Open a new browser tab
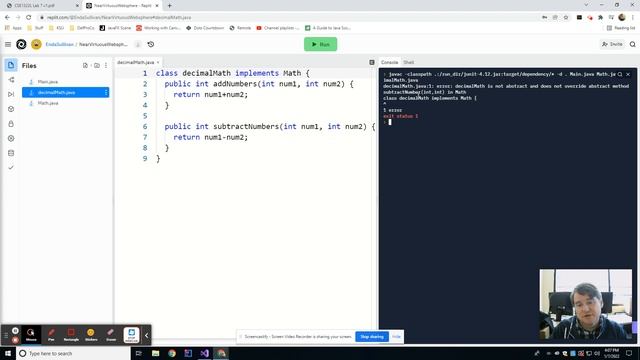 pos(169,6)
